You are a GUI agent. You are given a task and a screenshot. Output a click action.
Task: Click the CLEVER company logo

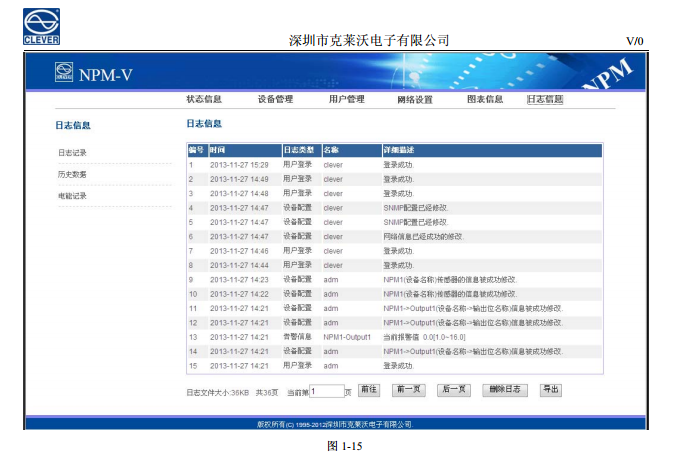[41, 26]
